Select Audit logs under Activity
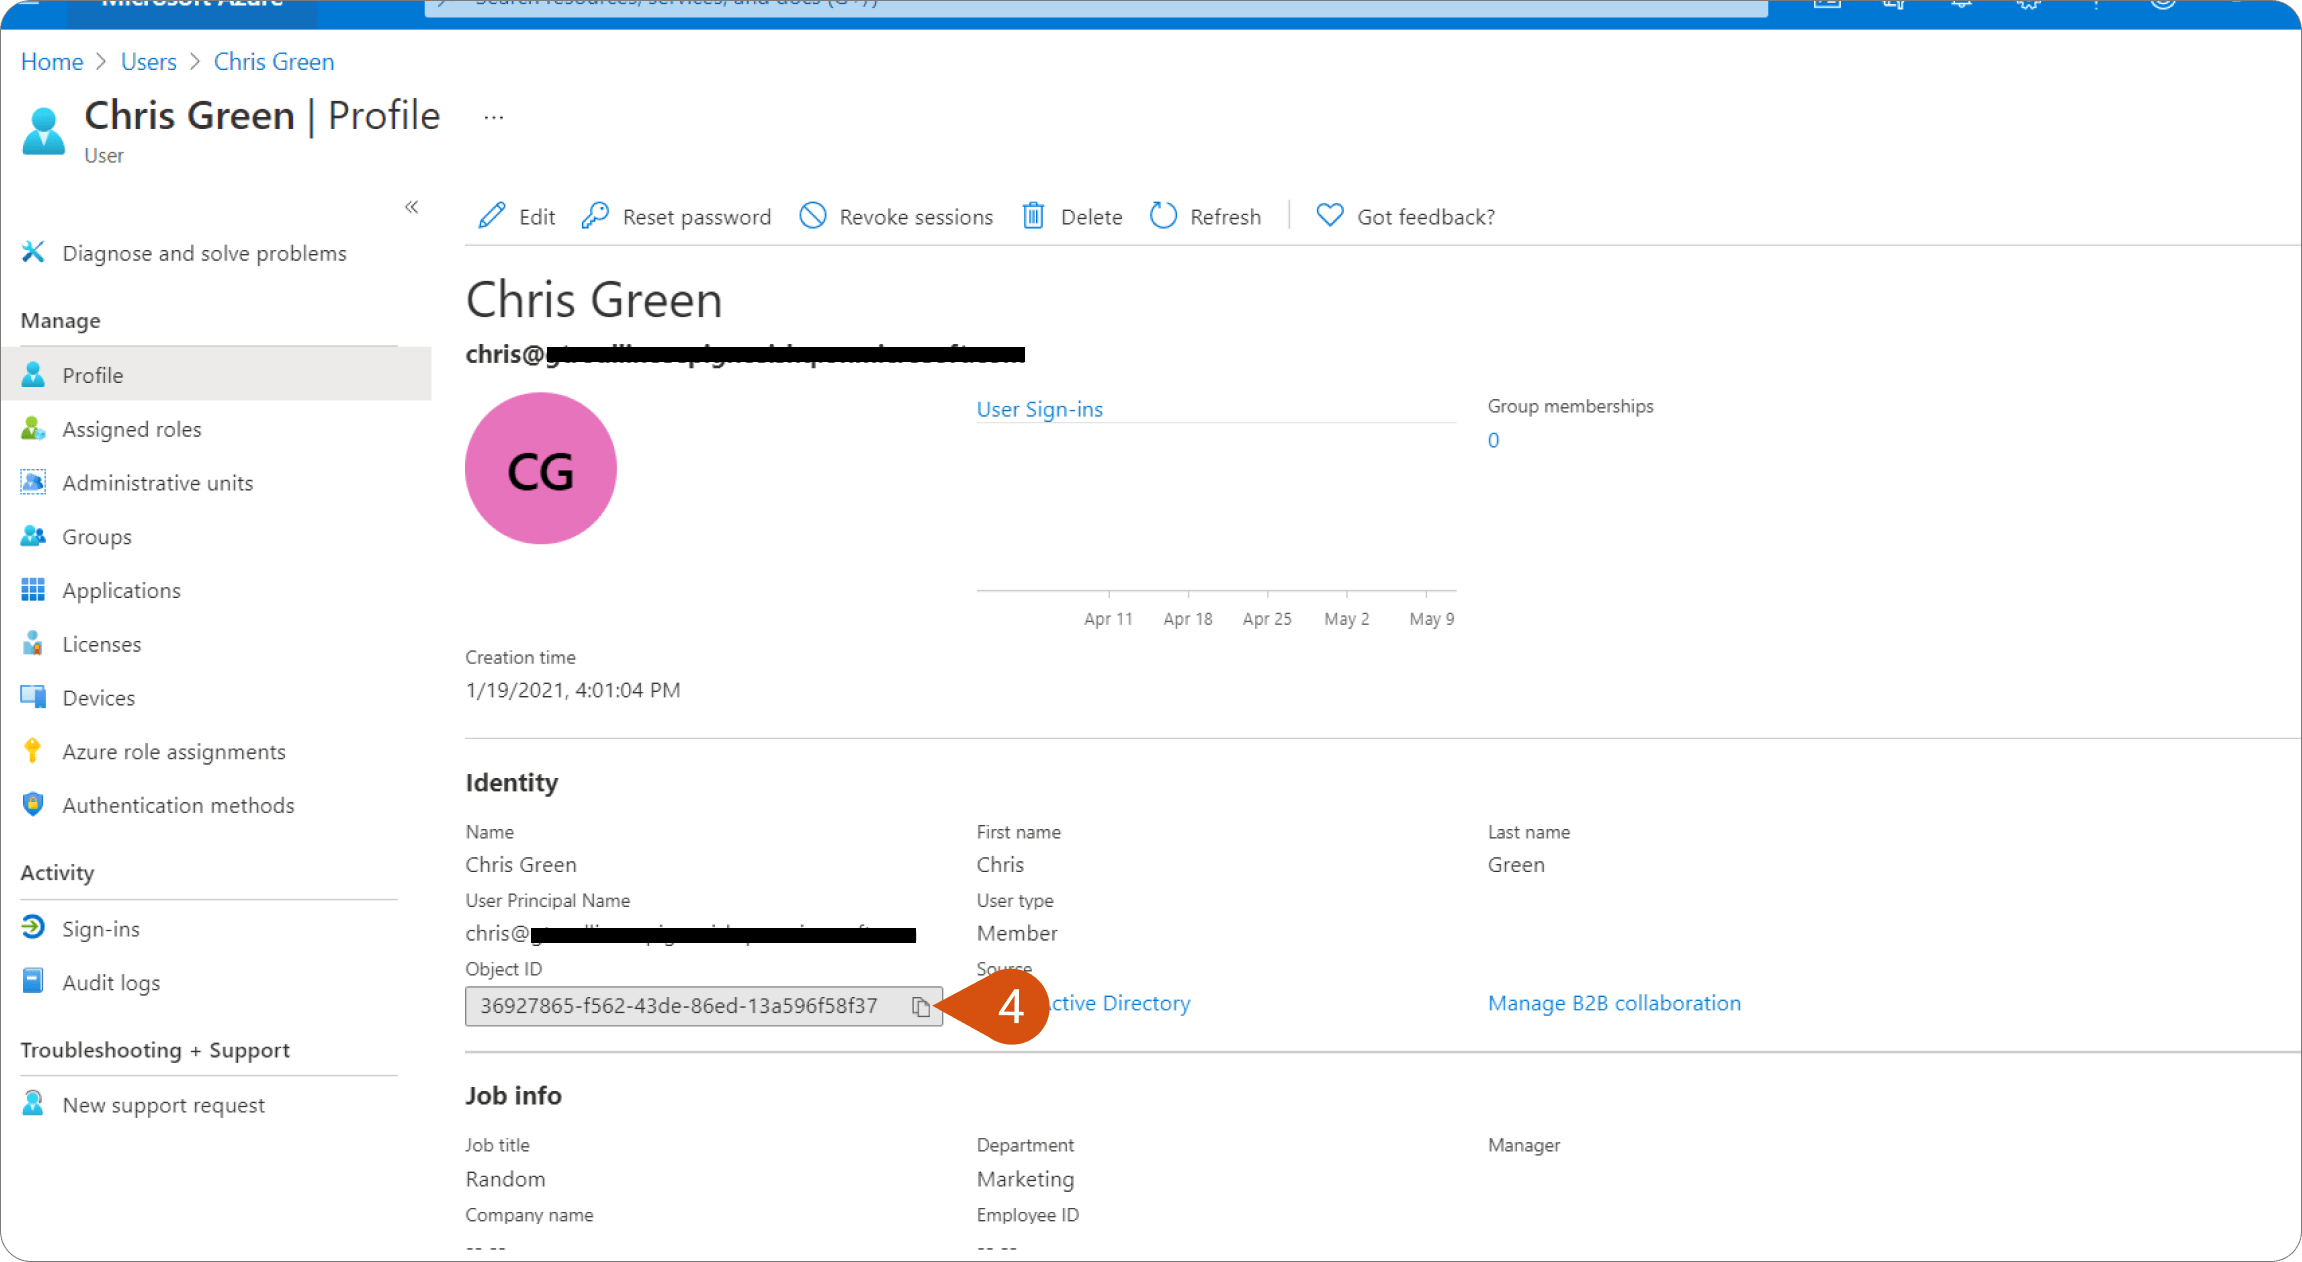This screenshot has height=1262, width=2302. coord(110,981)
